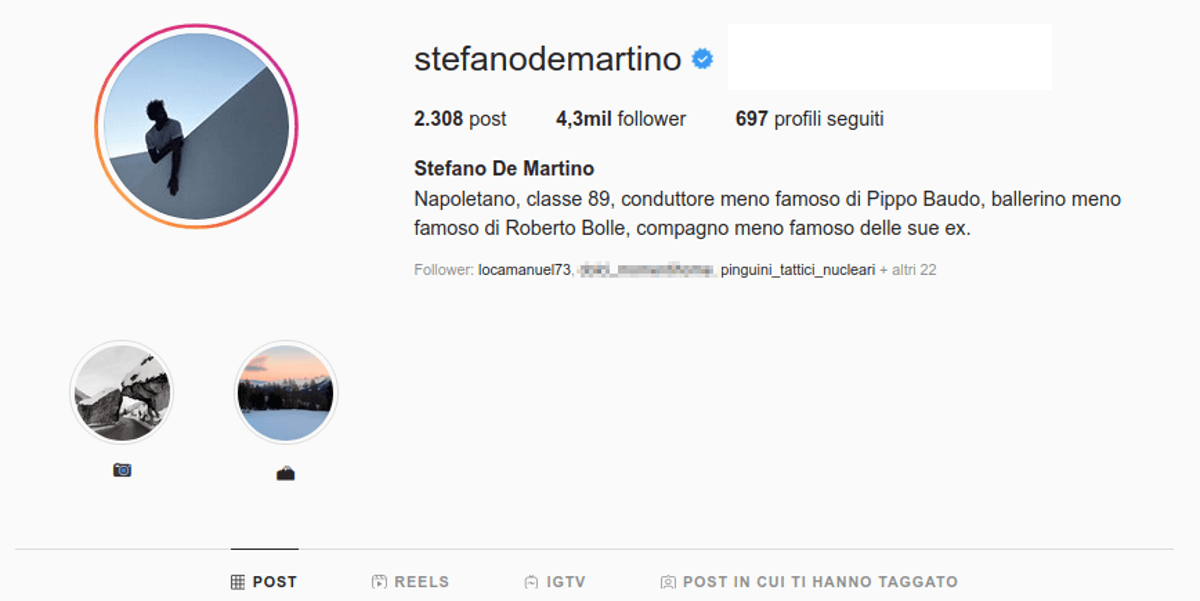The width and height of the screenshot is (1200, 601).
Task: Click the tagged posts tab icon
Action: tap(668, 581)
